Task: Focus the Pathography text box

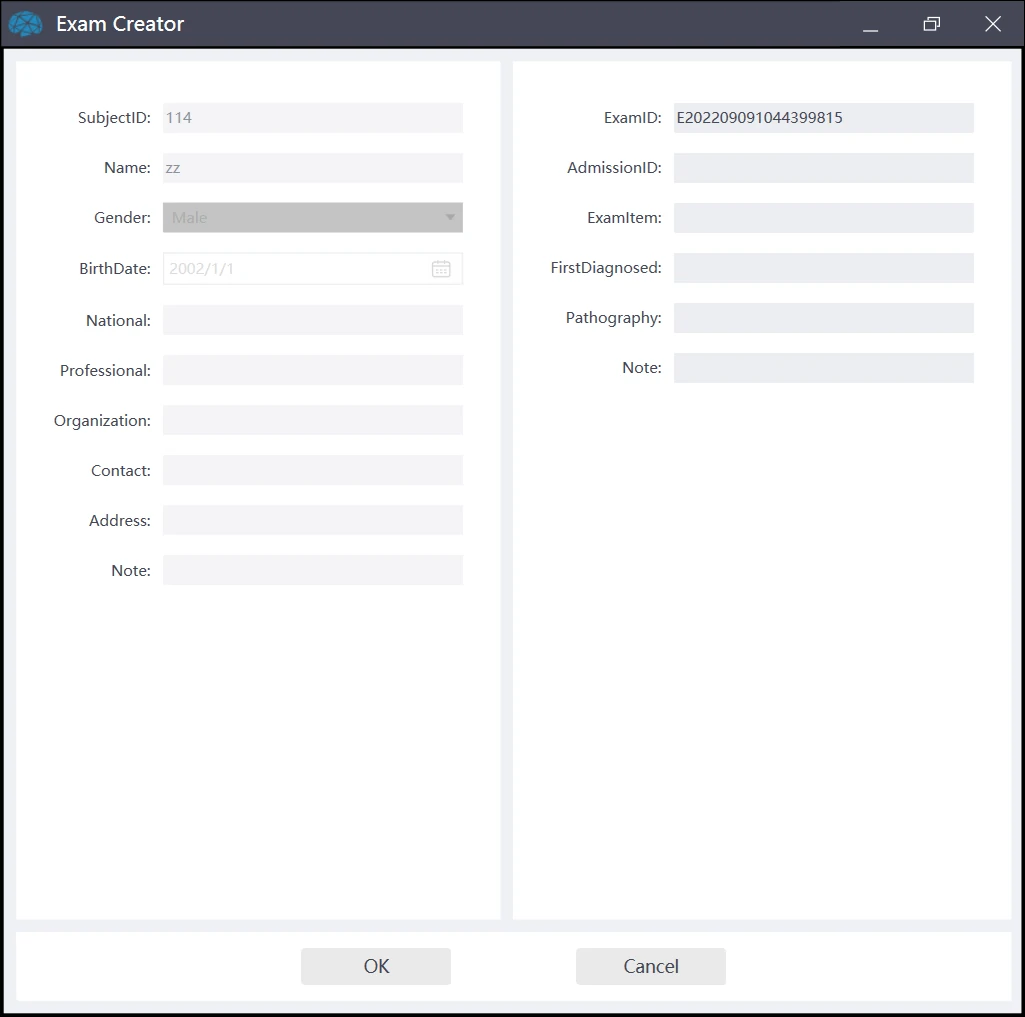Action: point(823,318)
